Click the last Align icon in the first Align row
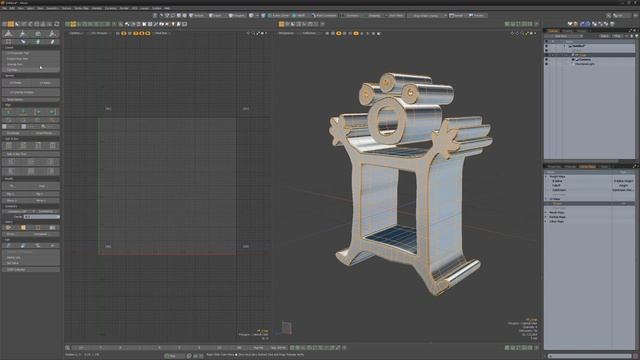Viewport: 640px width, 360px height. coord(52,112)
